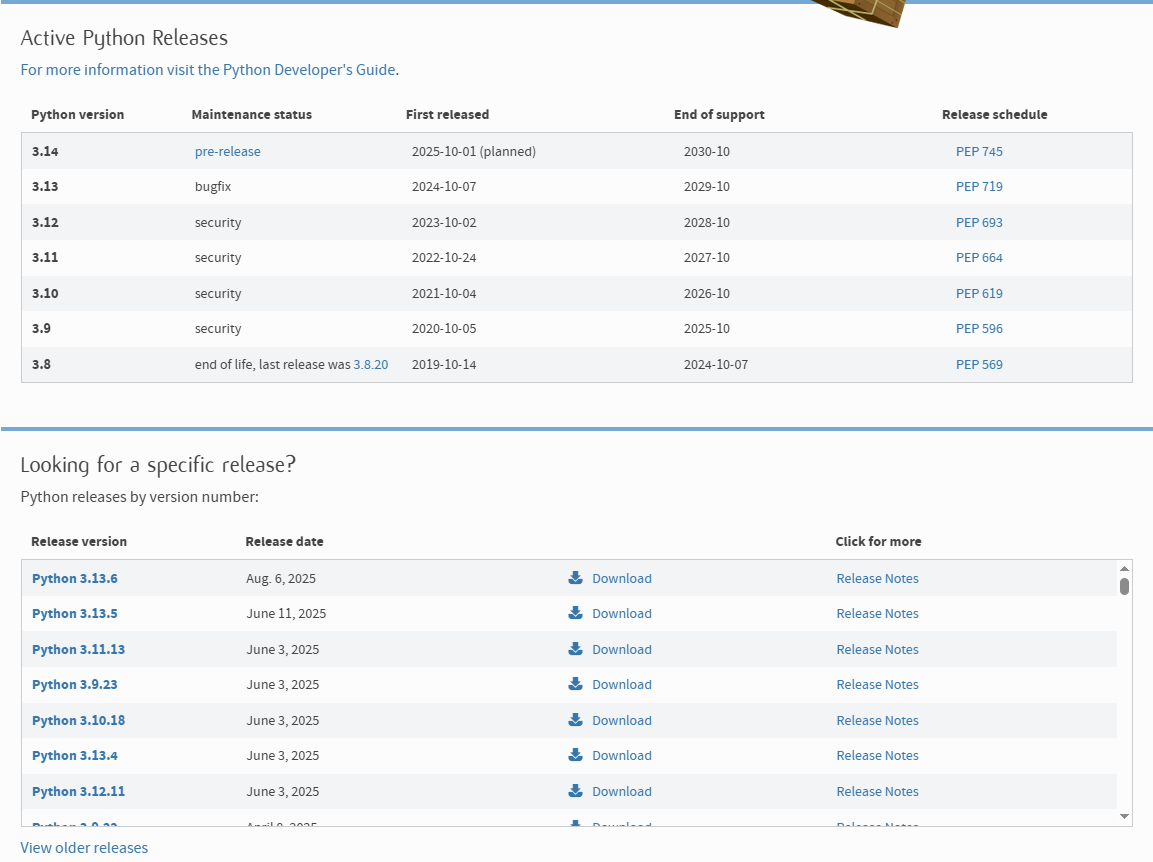This screenshot has width=1153, height=862.
Task: Click the release list scroll down arrow
Action: click(x=1124, y=816)
